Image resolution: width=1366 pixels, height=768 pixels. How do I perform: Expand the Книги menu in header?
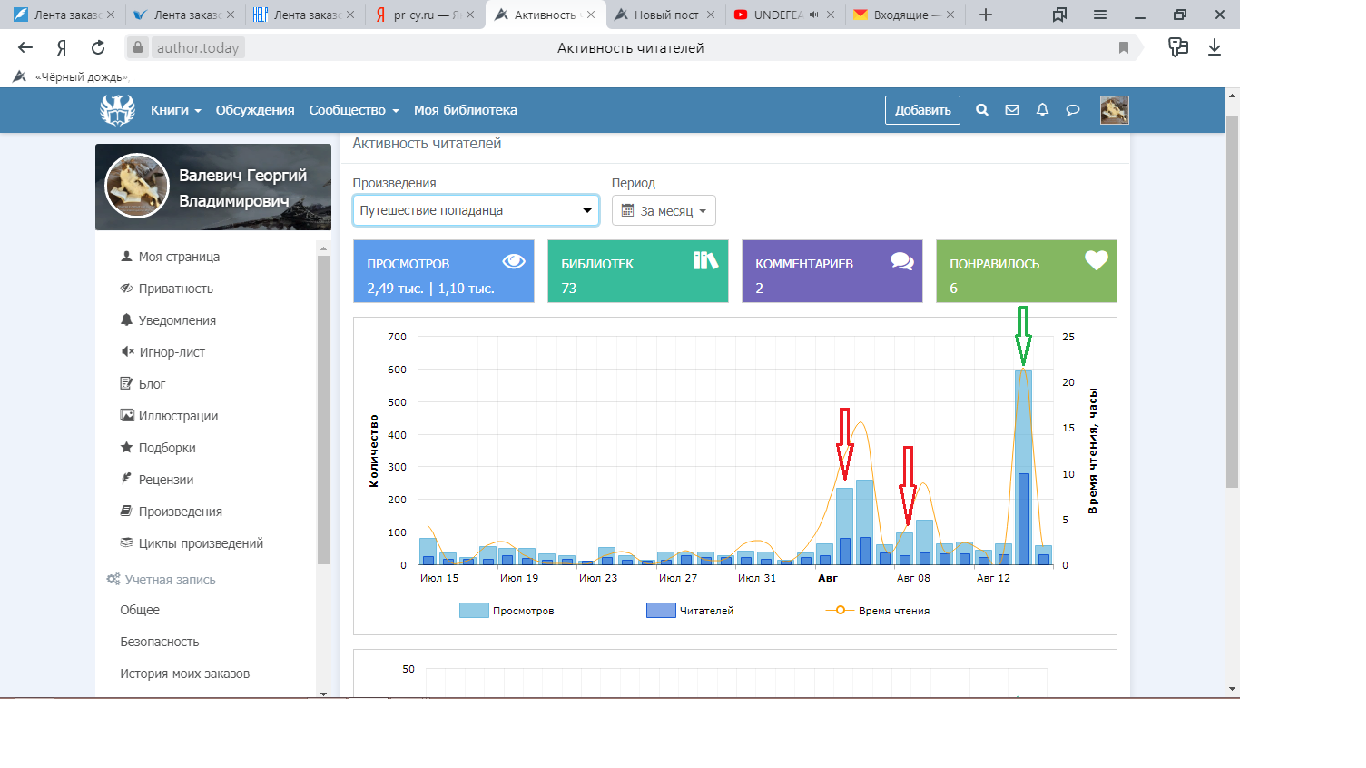pyautogui.click(x=176, y=111)
